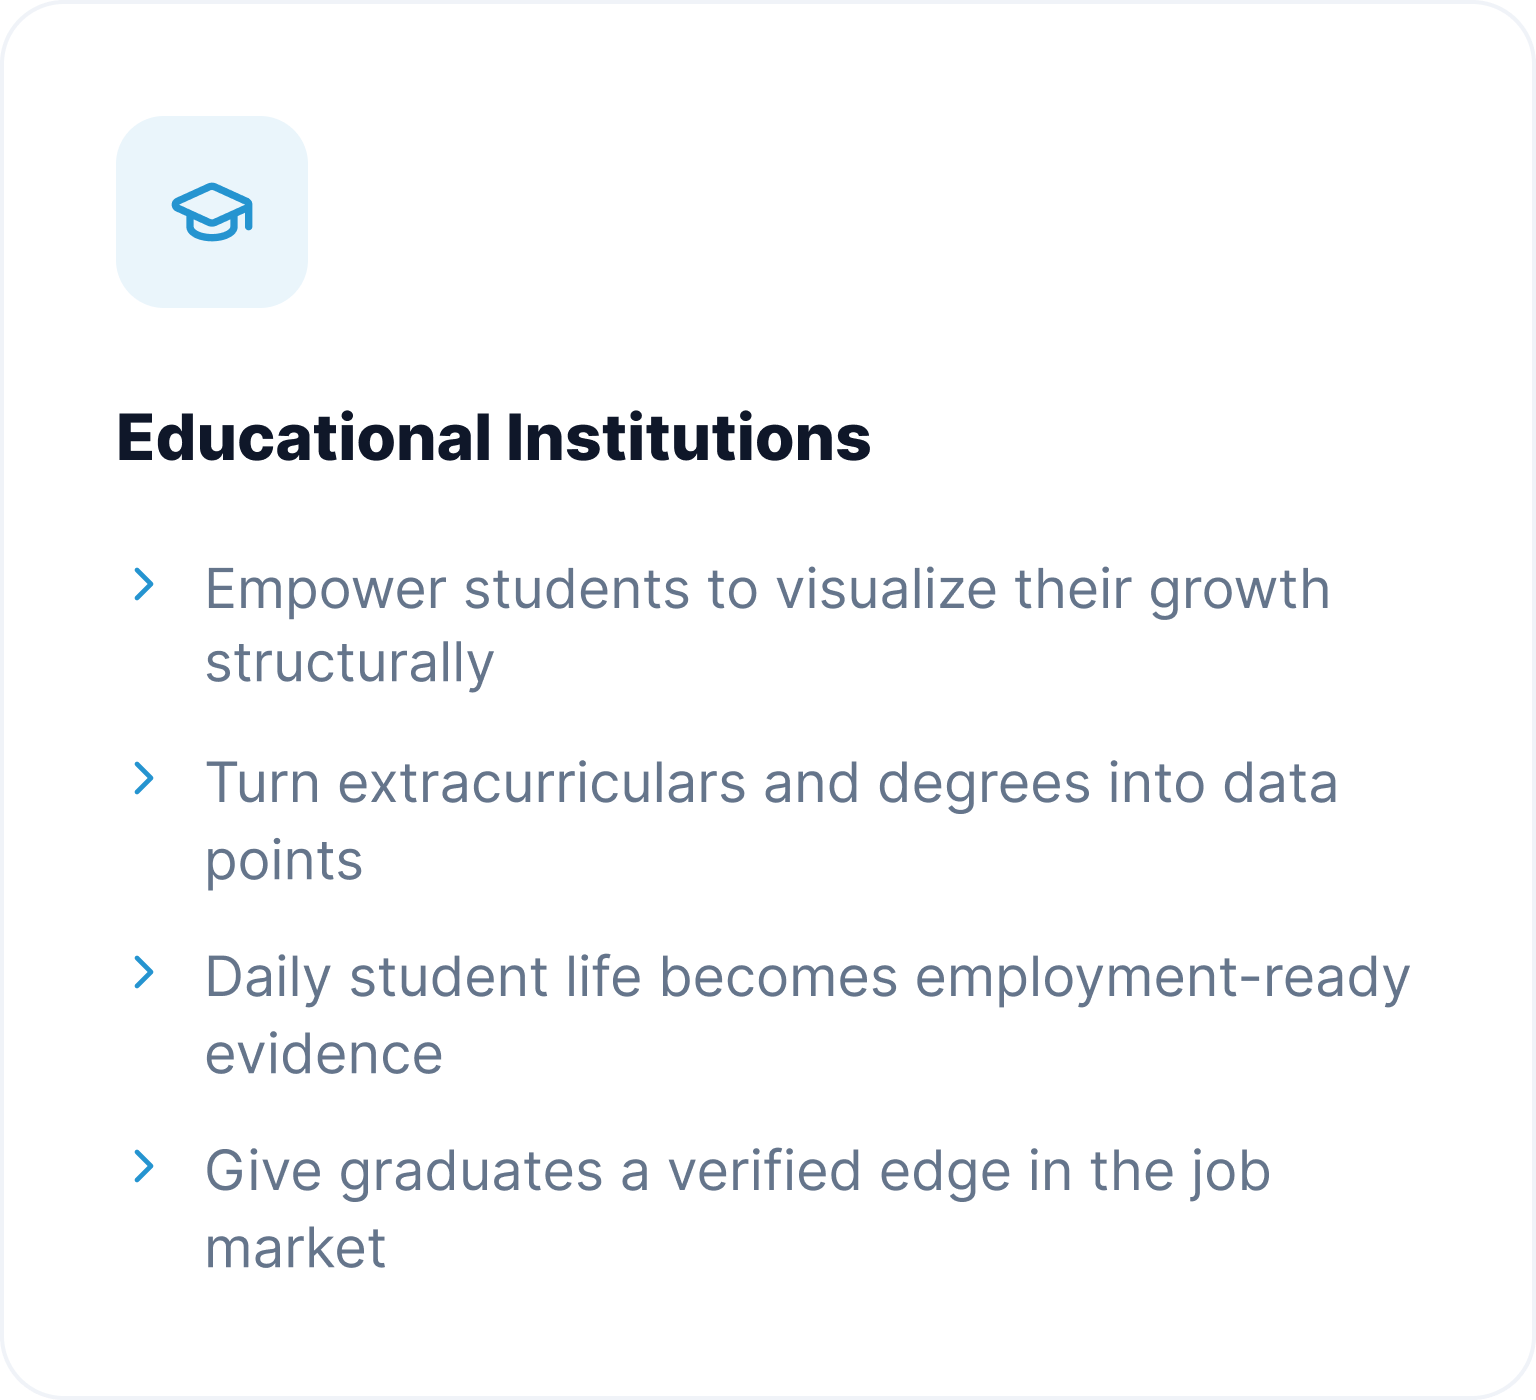Viewport: 1536px width, 1400px height.
Task: Click the word "employment-ready"
Action: 1163,979
